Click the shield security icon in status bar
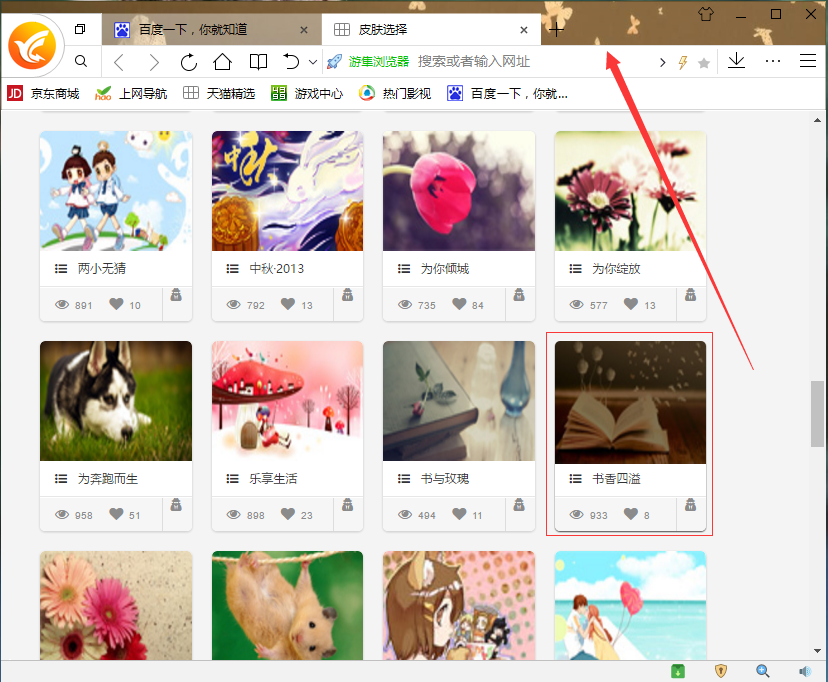The width and height of the screenshot is (828, 682). pos(721,671)
